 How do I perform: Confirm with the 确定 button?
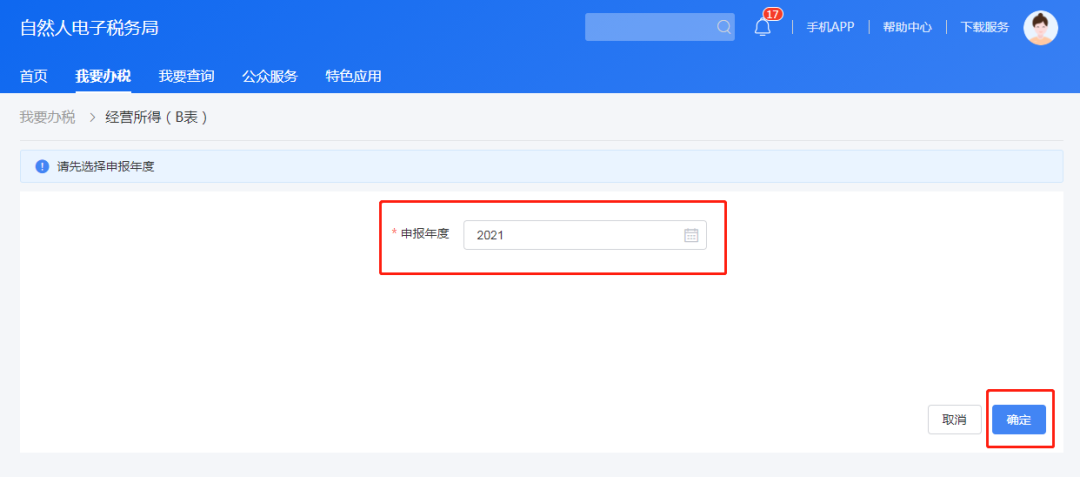[x=1018, y=420]
